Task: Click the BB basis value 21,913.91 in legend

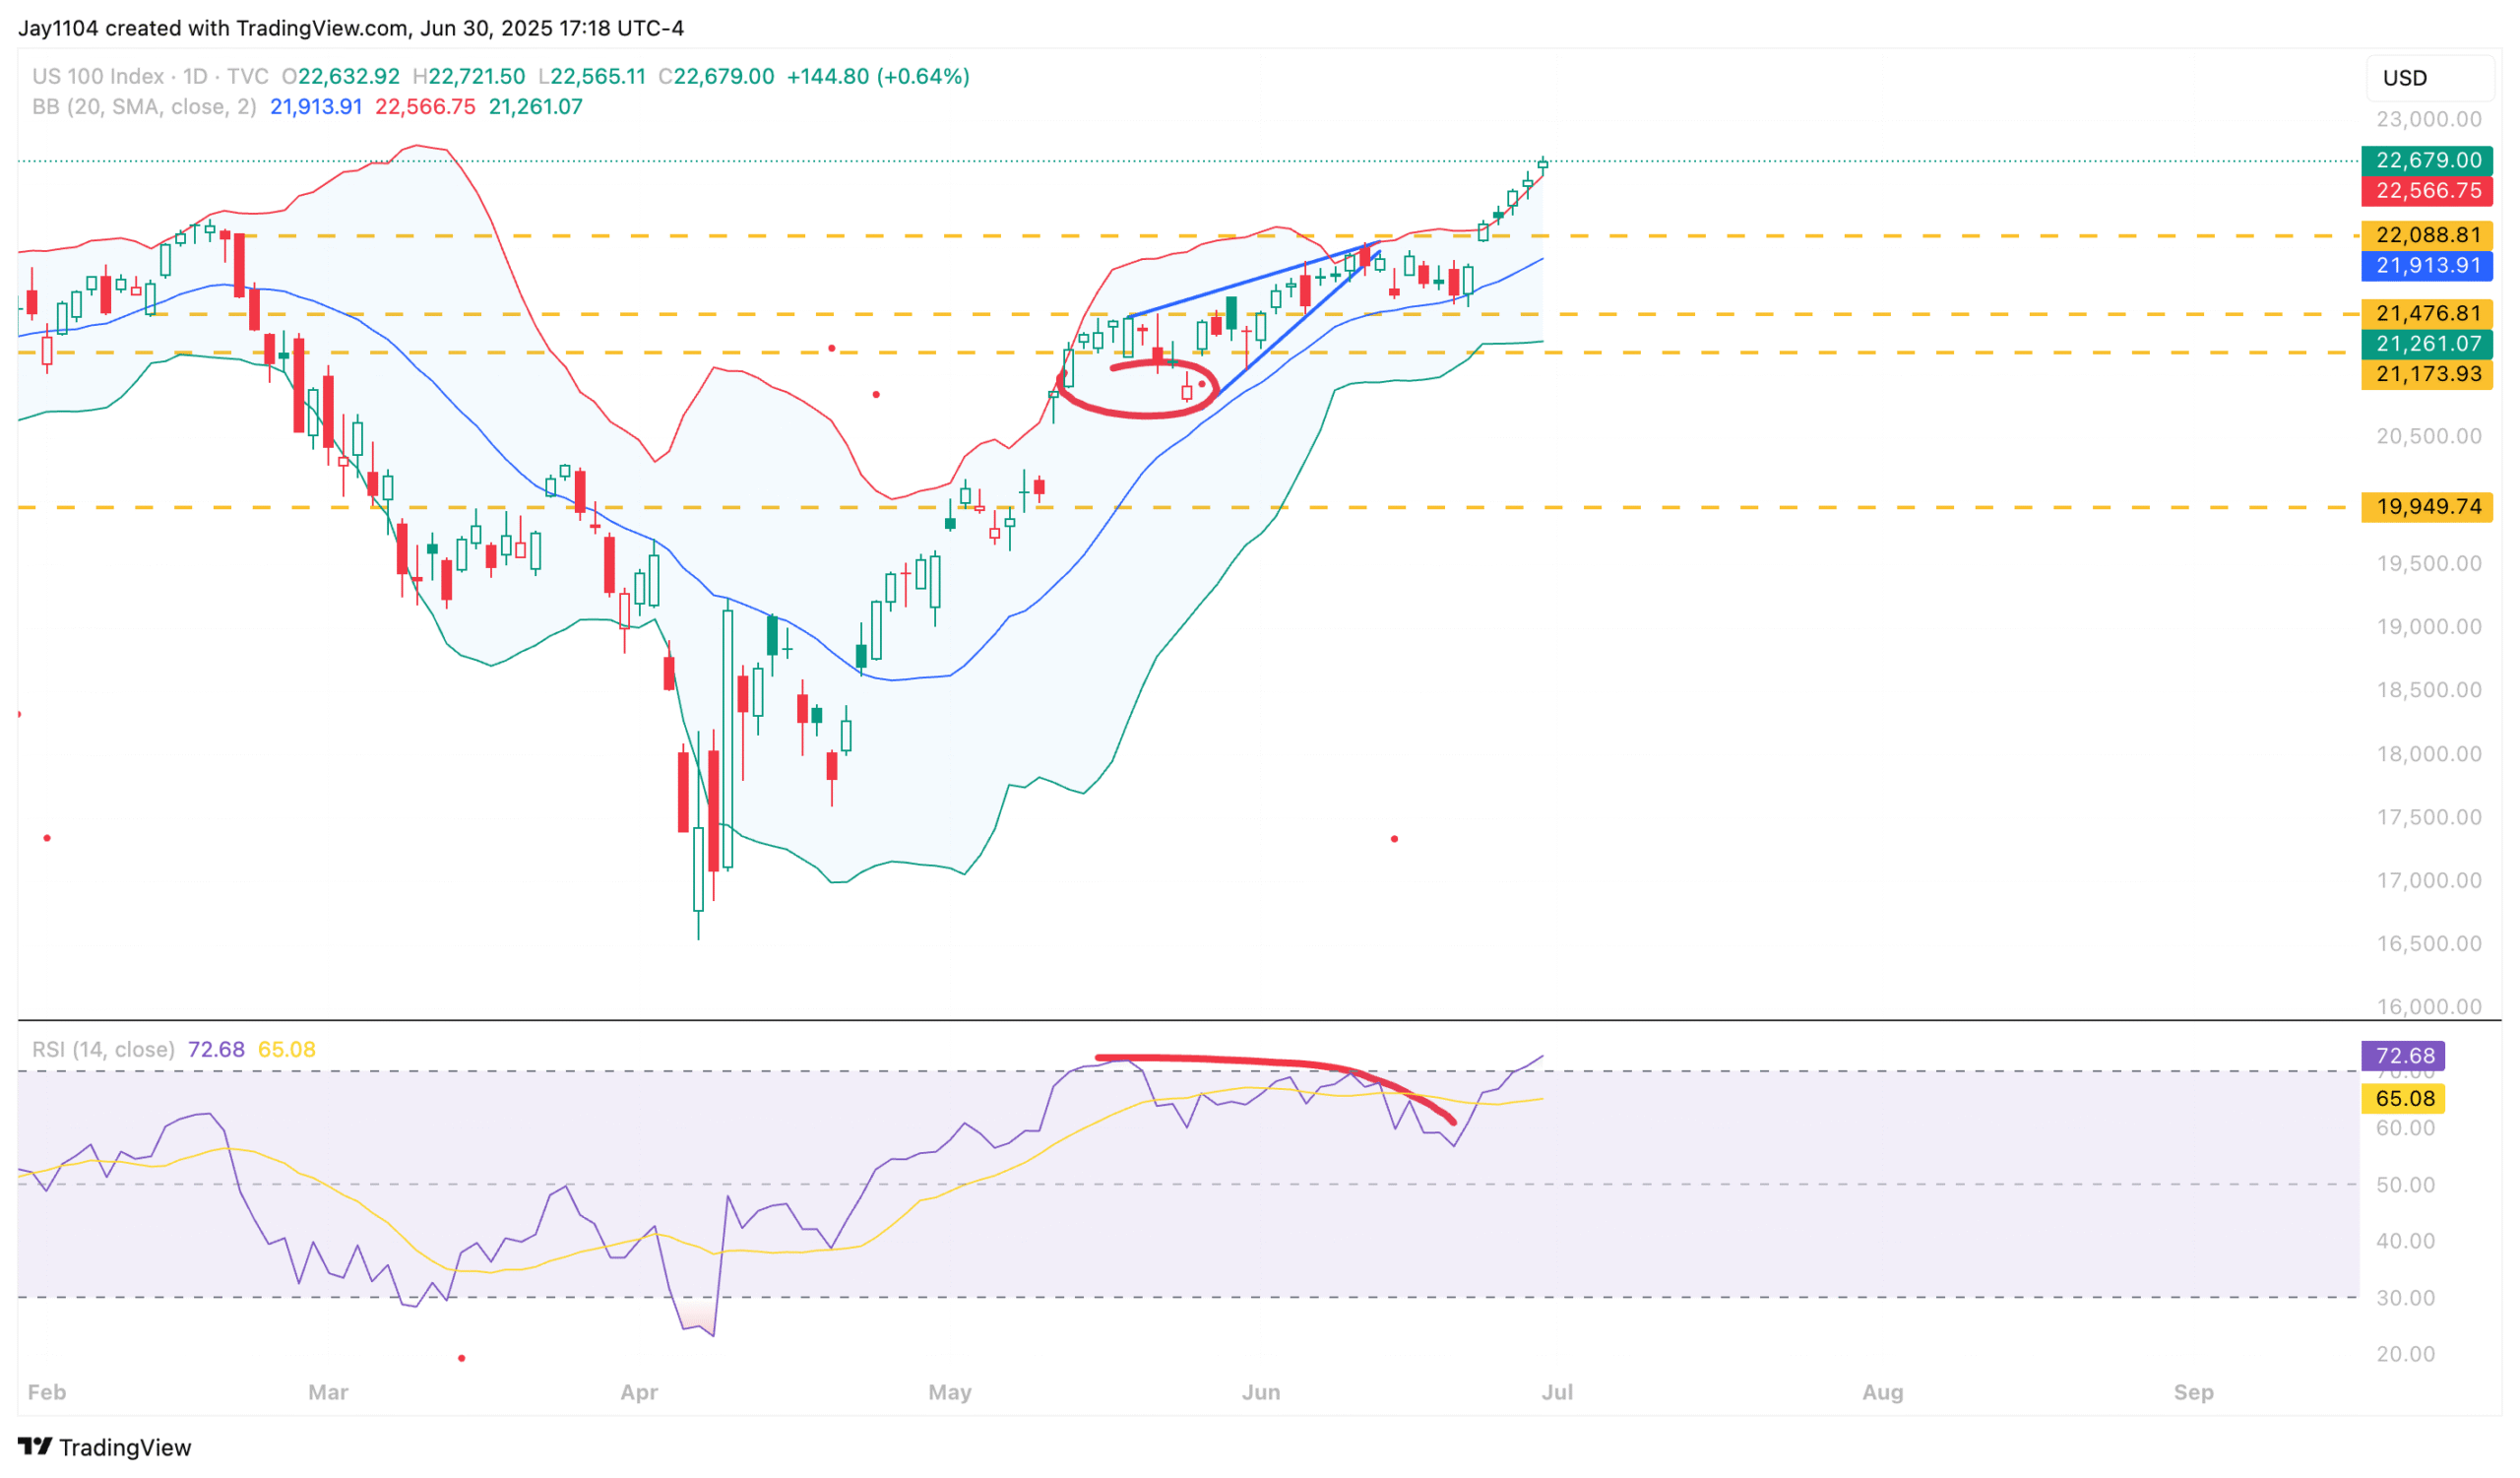Action: 316,106
